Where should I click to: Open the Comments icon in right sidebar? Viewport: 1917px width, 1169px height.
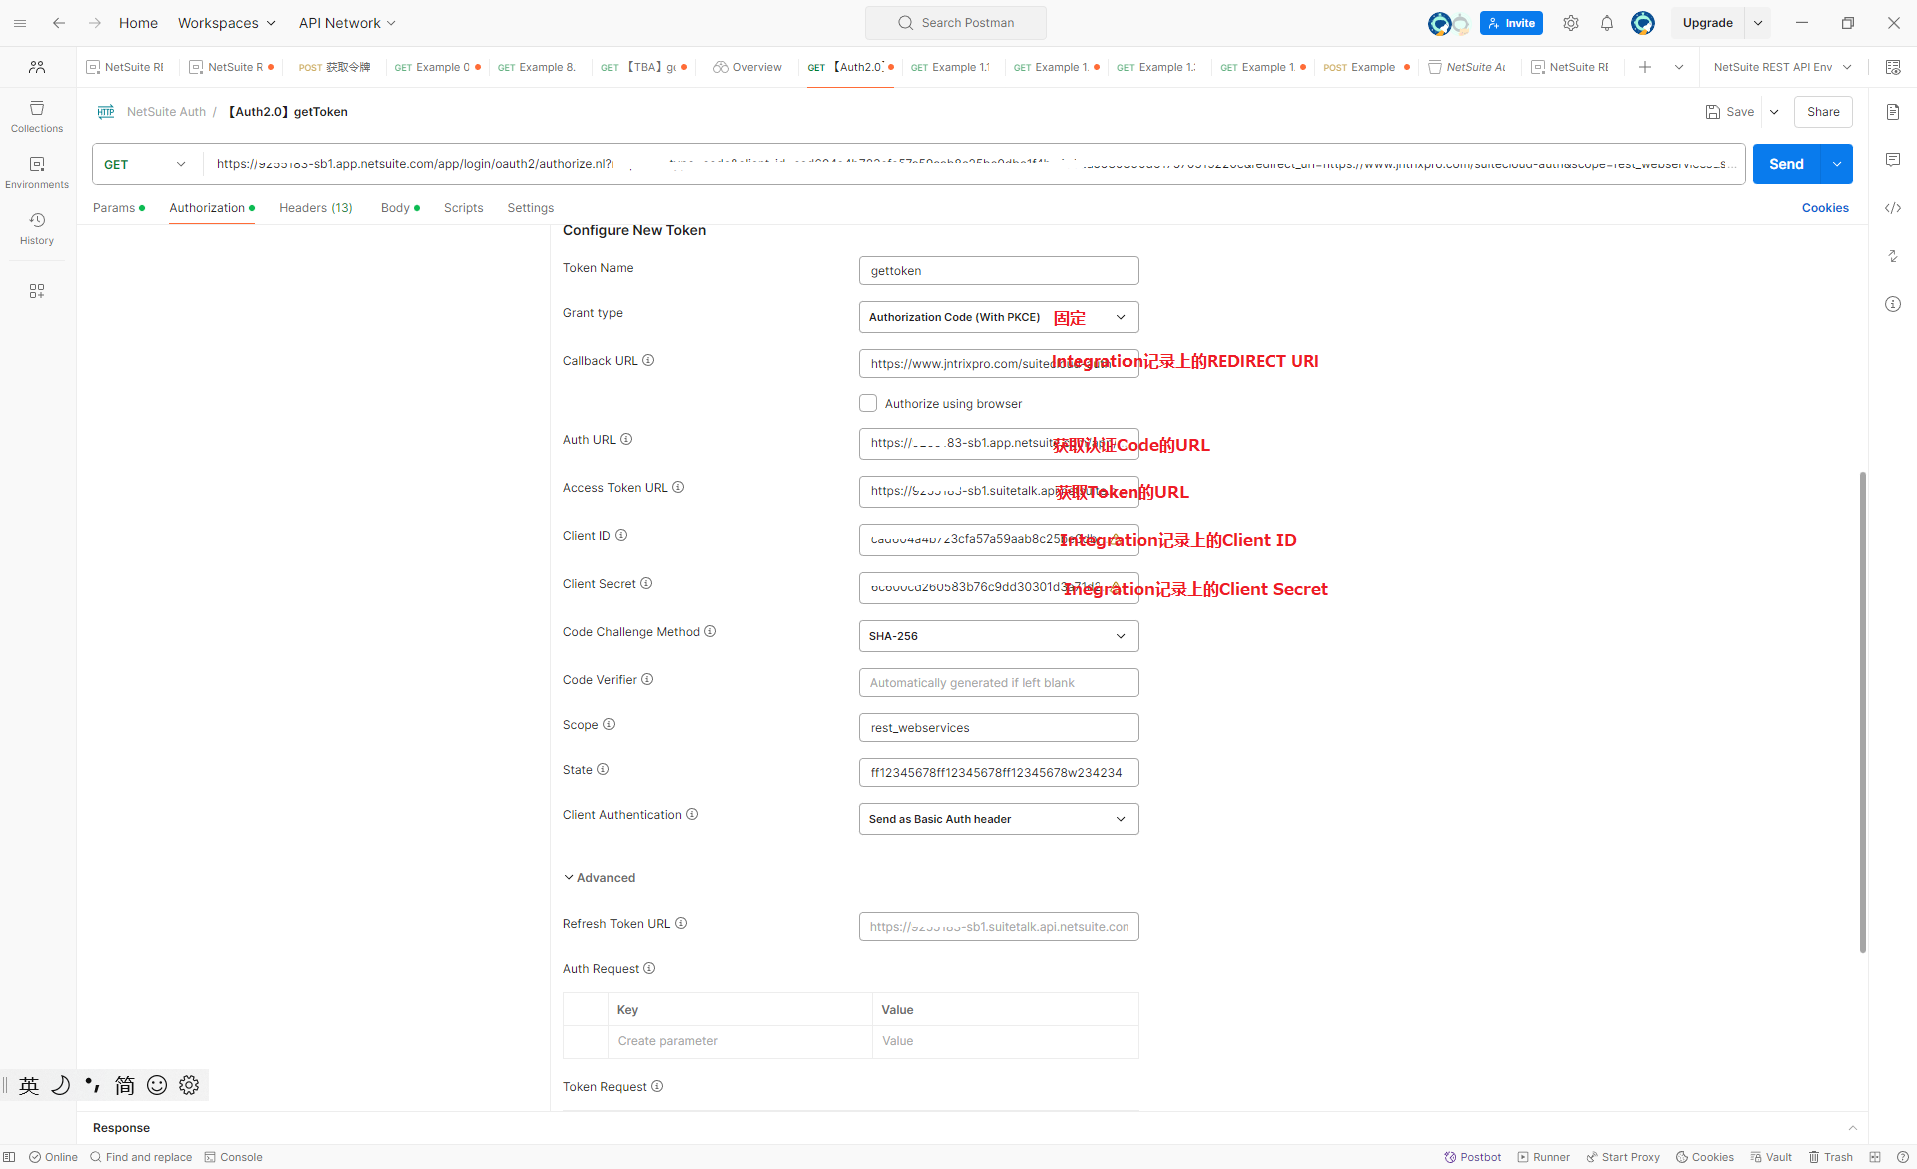tap(1893, 160)
